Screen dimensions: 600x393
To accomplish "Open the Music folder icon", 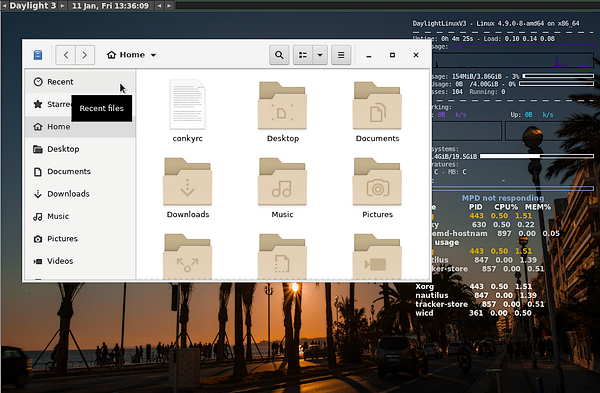I will point(282,182).
